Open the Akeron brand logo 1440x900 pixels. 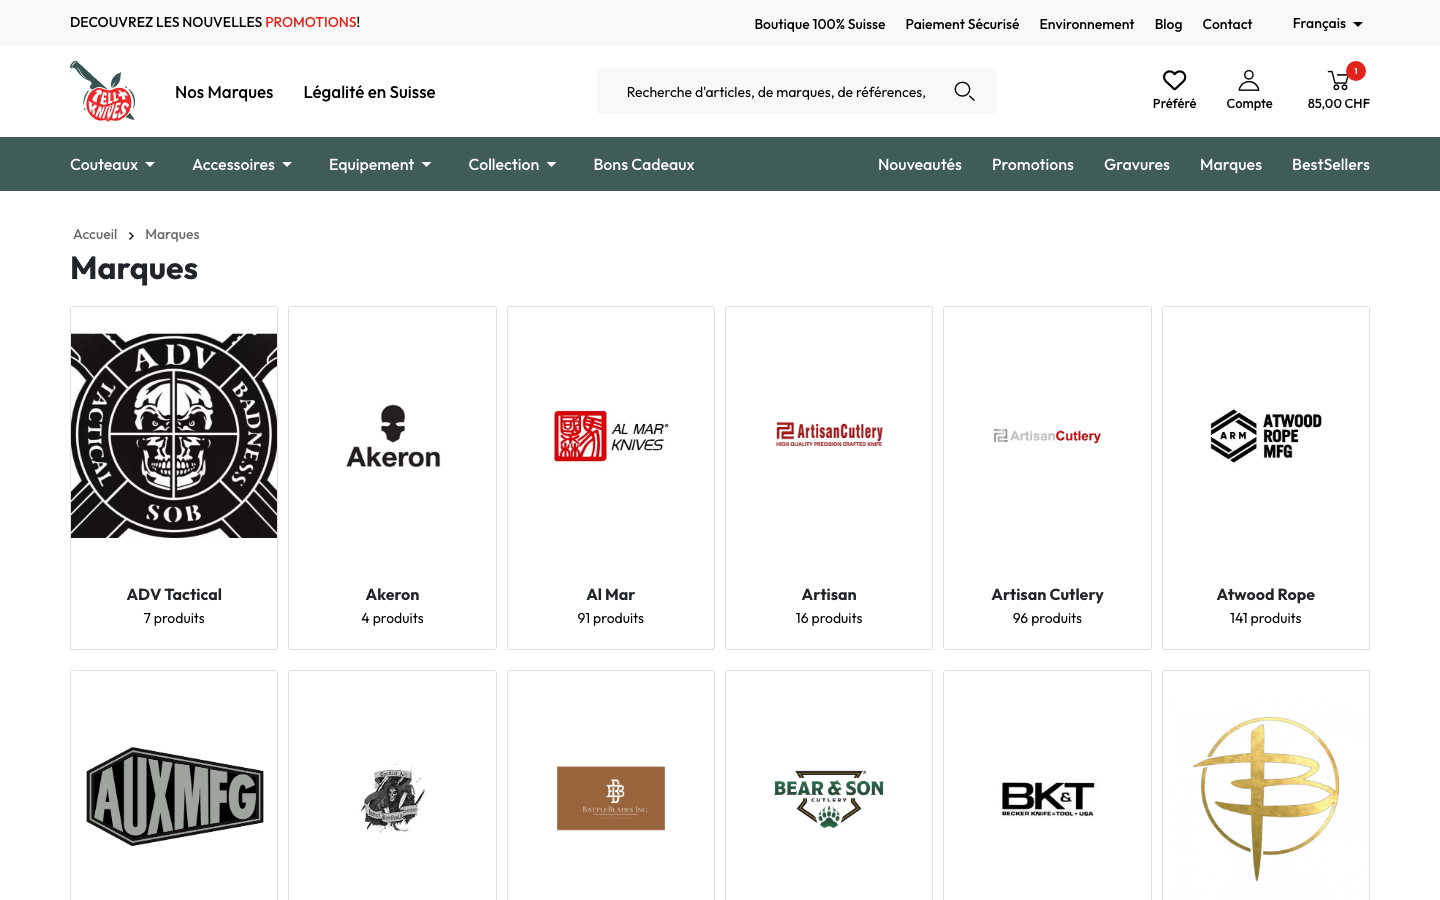[393, 437]
